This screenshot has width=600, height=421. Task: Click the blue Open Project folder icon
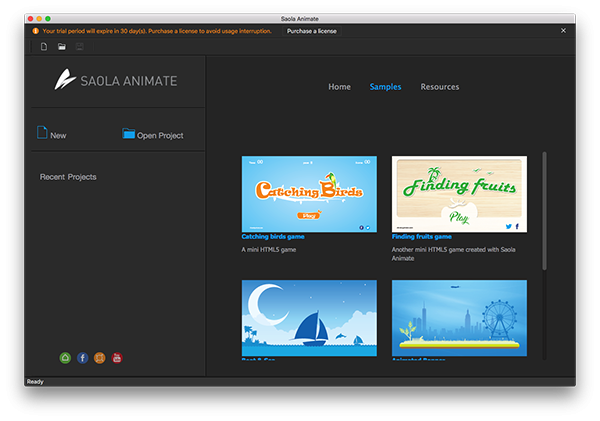click(x=129, y=134)
